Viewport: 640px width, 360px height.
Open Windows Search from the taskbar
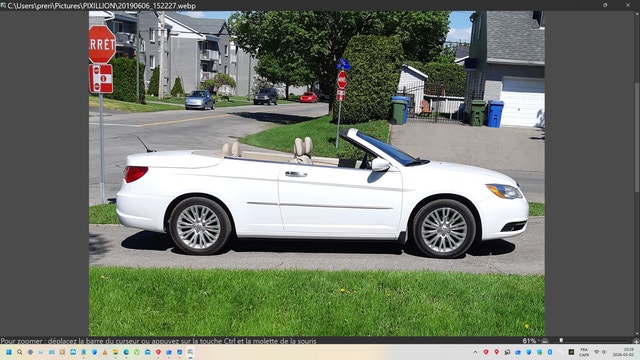click(20, 352)
